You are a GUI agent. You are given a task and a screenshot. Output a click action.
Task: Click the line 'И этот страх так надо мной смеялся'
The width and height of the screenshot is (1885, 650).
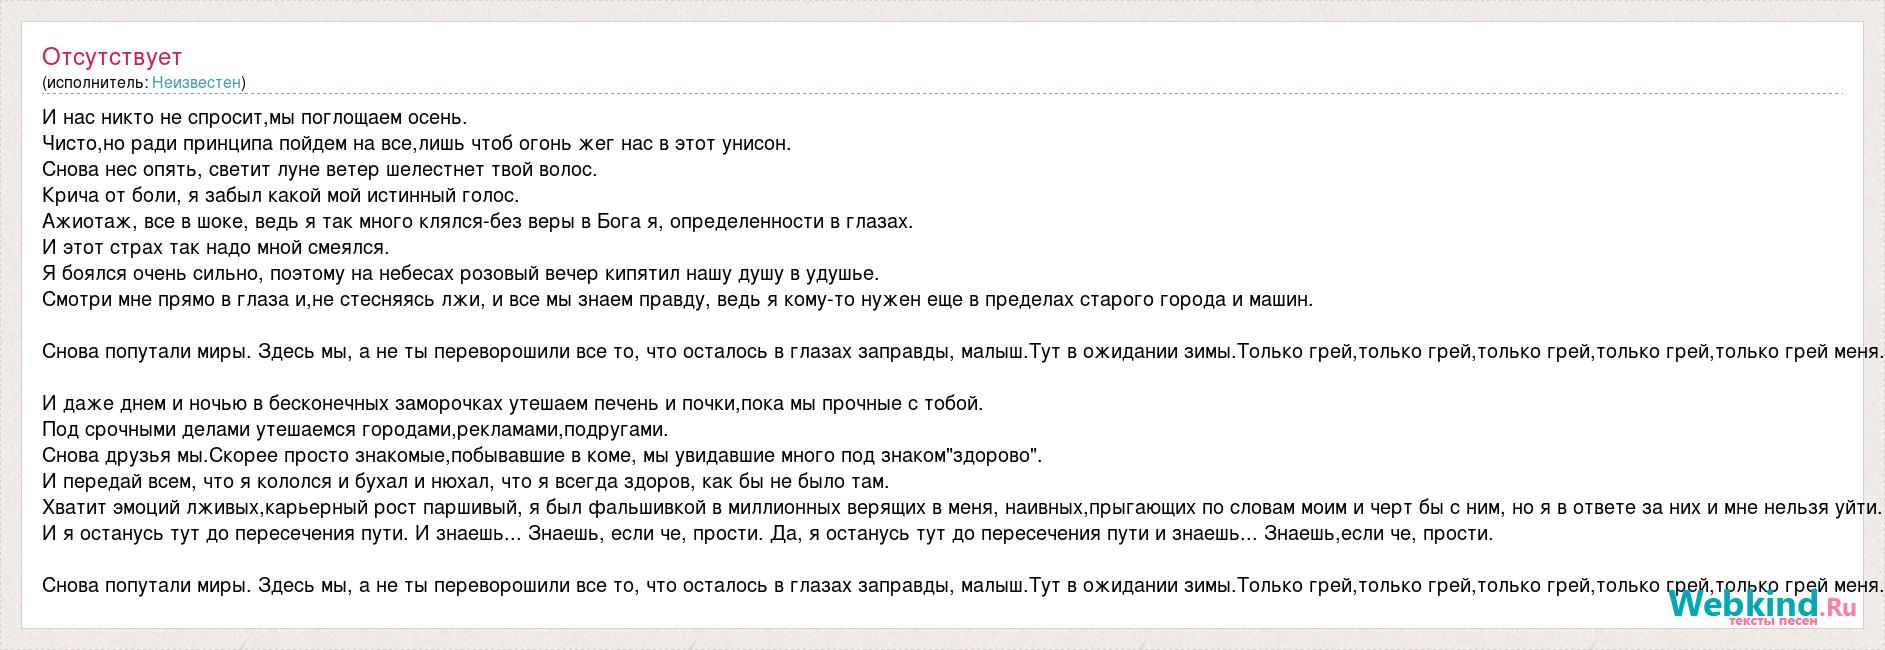coord(216,248)
